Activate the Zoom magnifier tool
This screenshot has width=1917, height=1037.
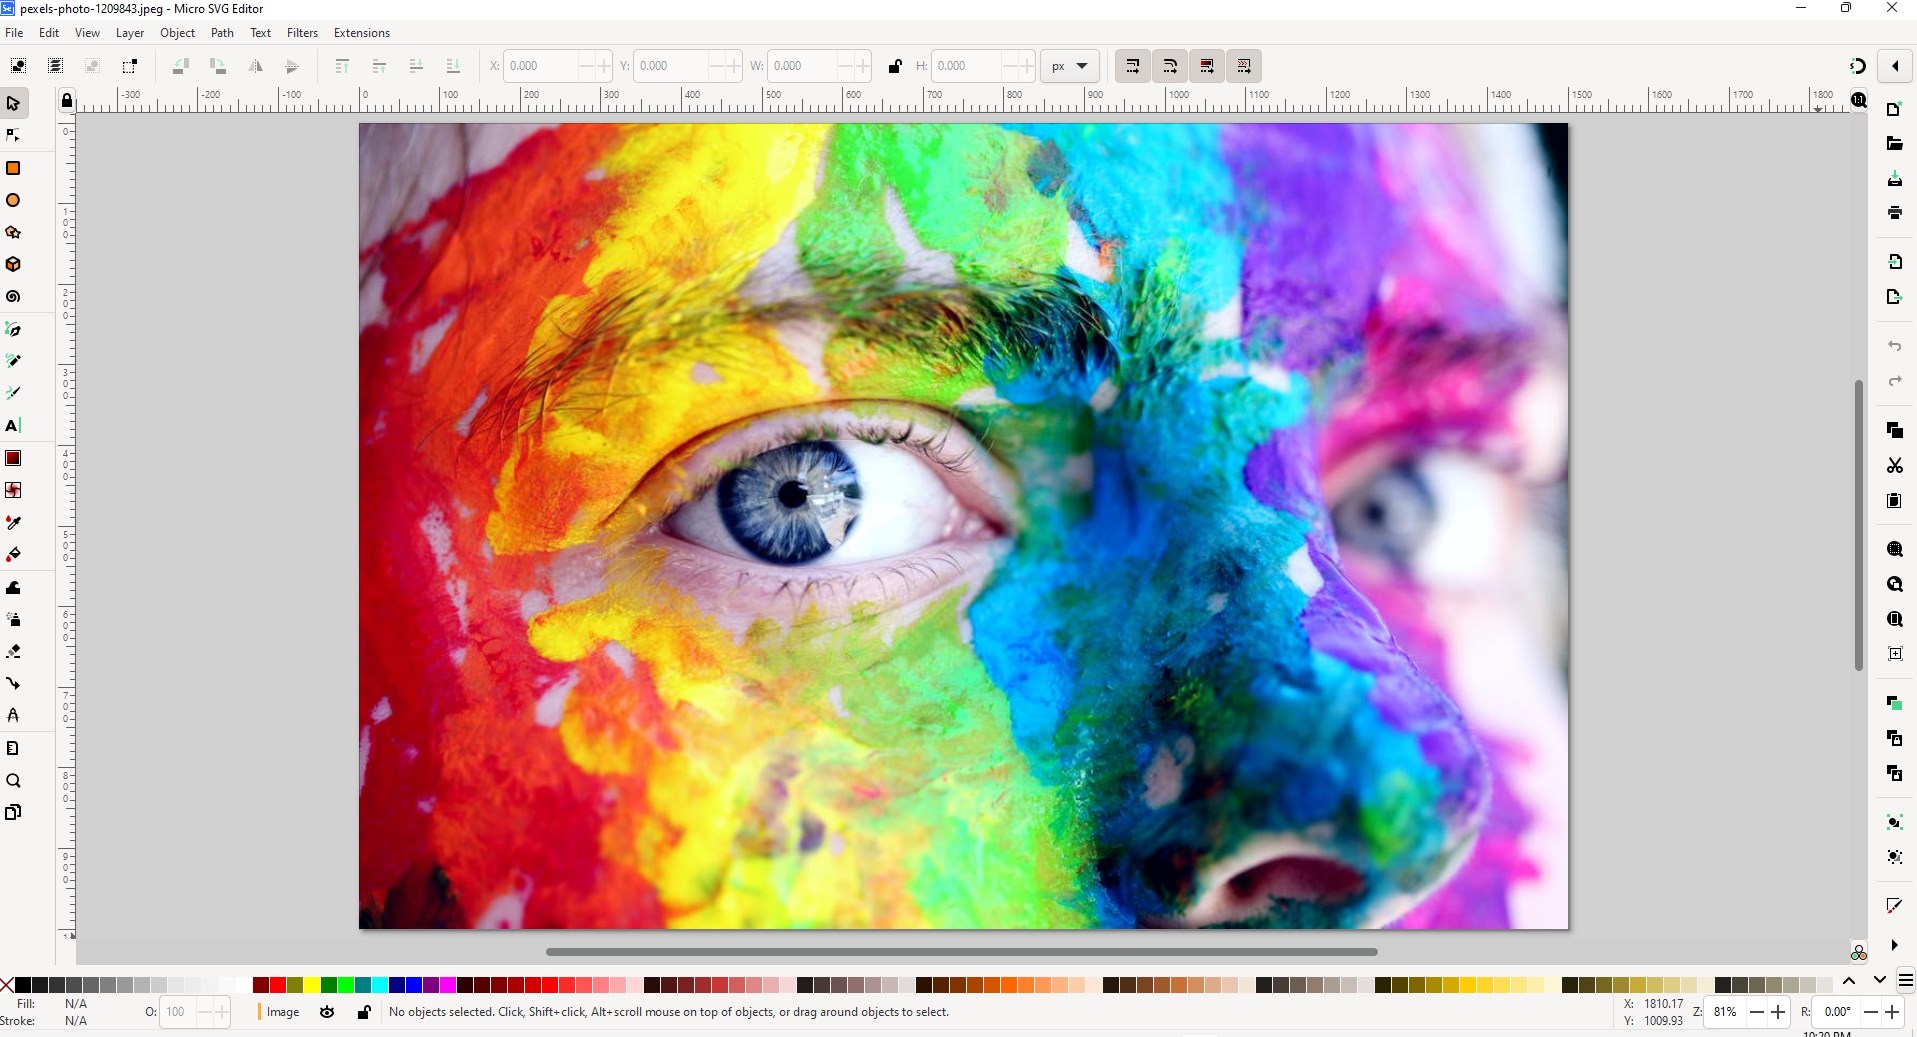tap(13, 781)
